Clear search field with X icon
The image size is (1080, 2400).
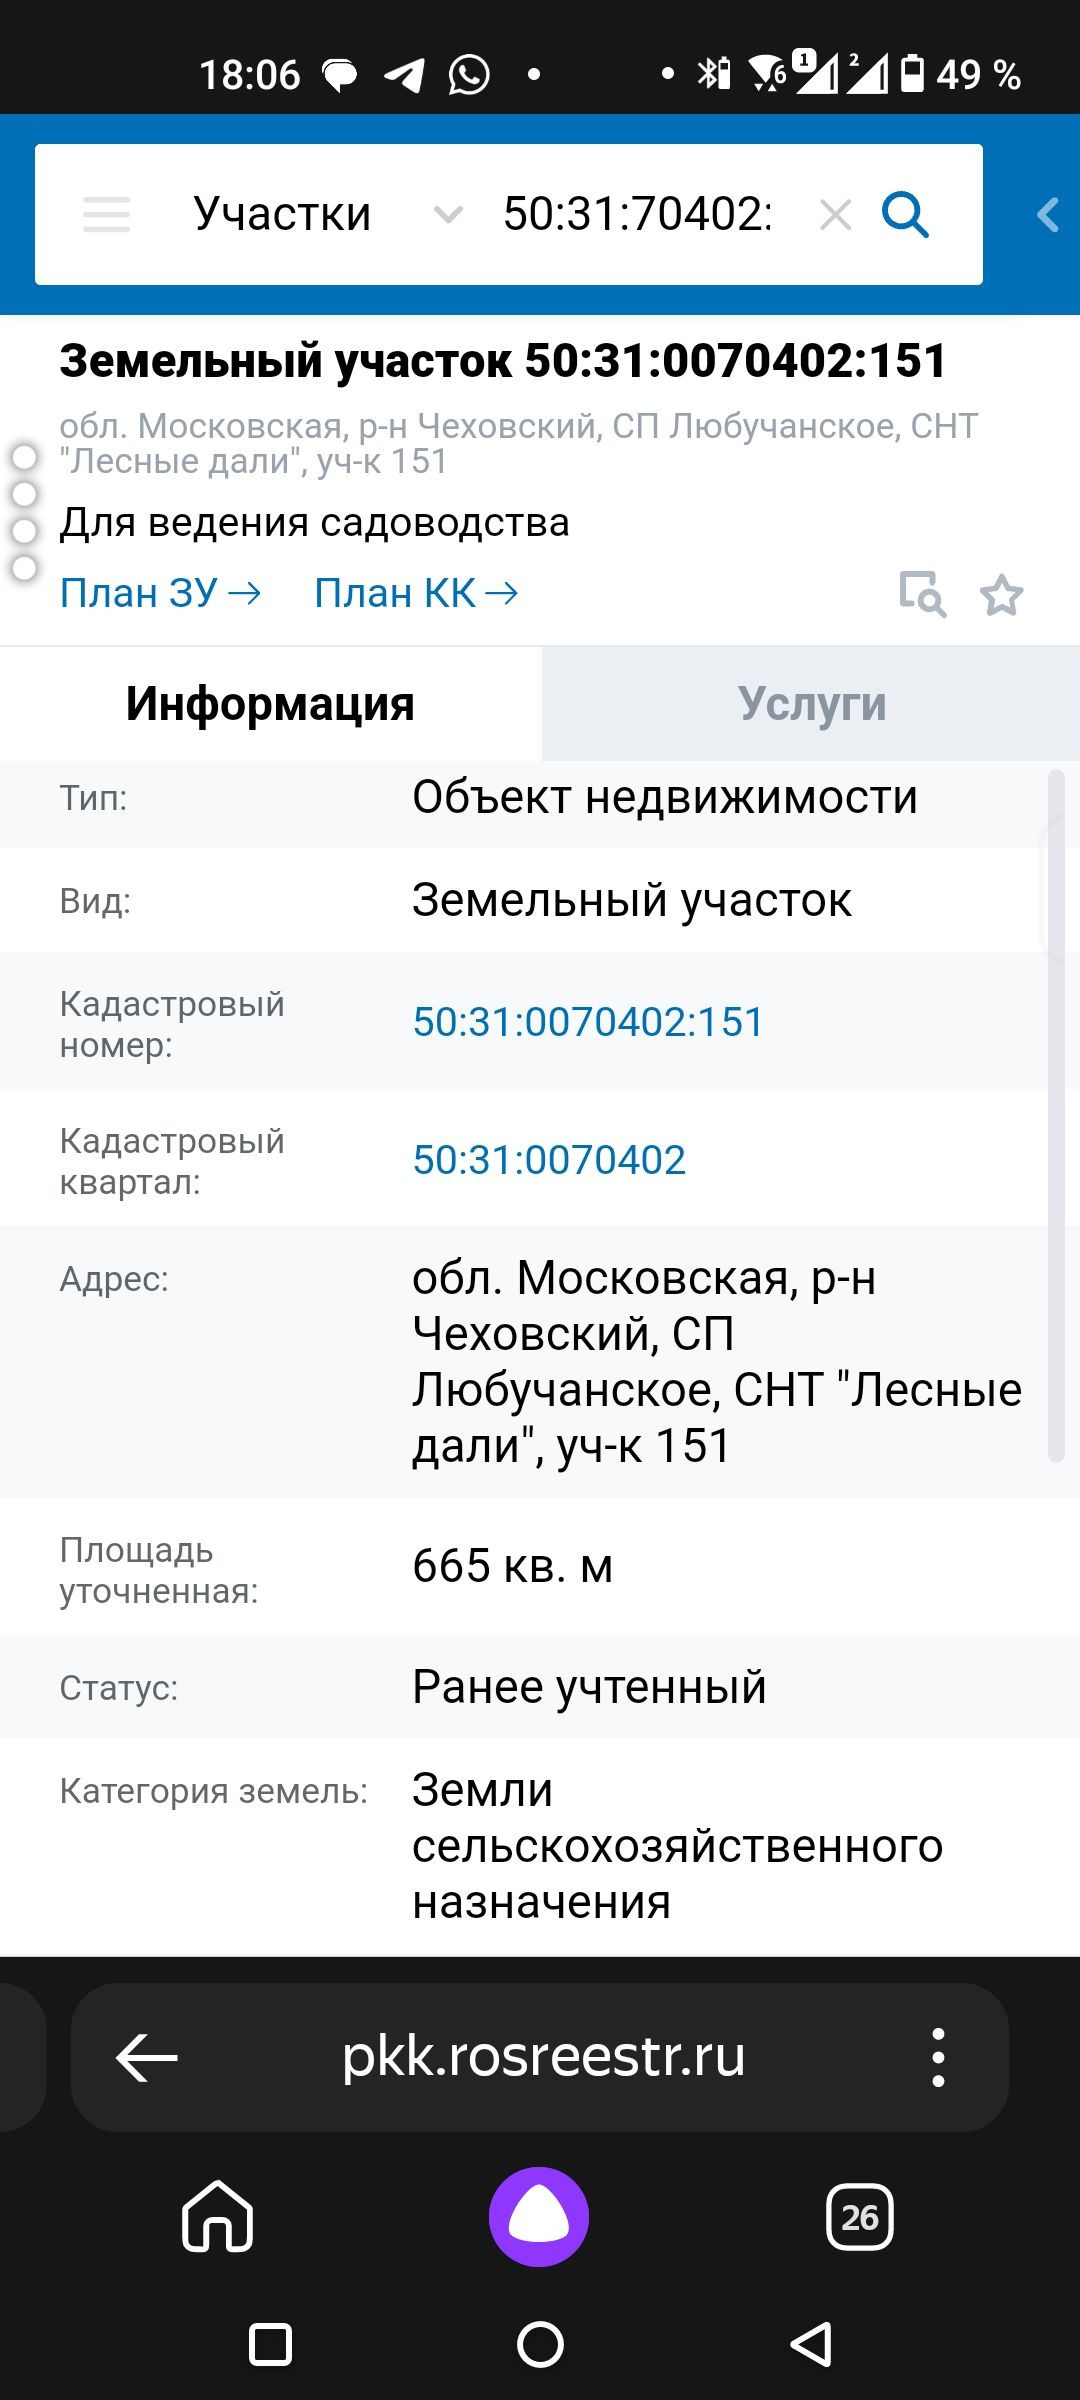coord(835,215)
